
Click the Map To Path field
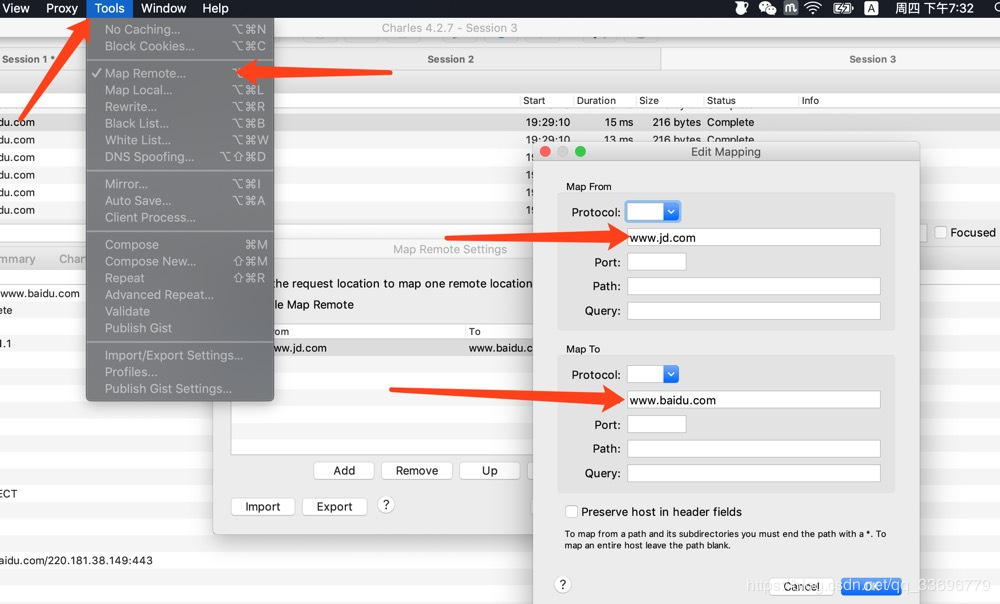tap(754, 448)
